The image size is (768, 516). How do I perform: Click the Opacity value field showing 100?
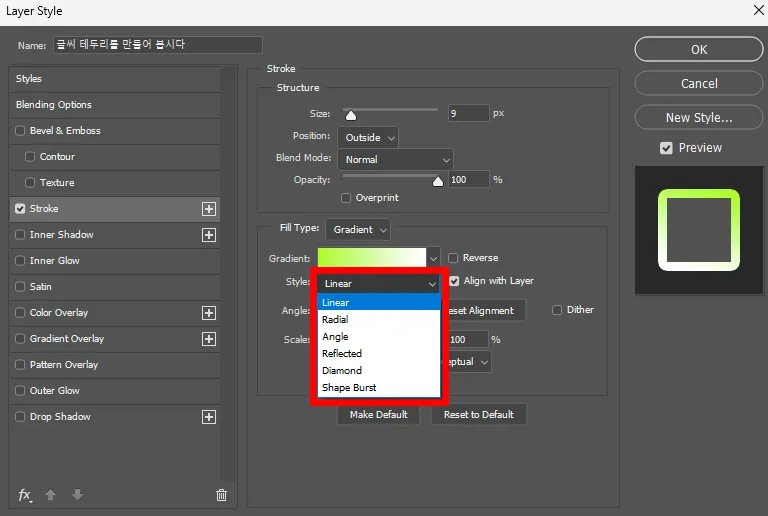[x=468, y=180]
